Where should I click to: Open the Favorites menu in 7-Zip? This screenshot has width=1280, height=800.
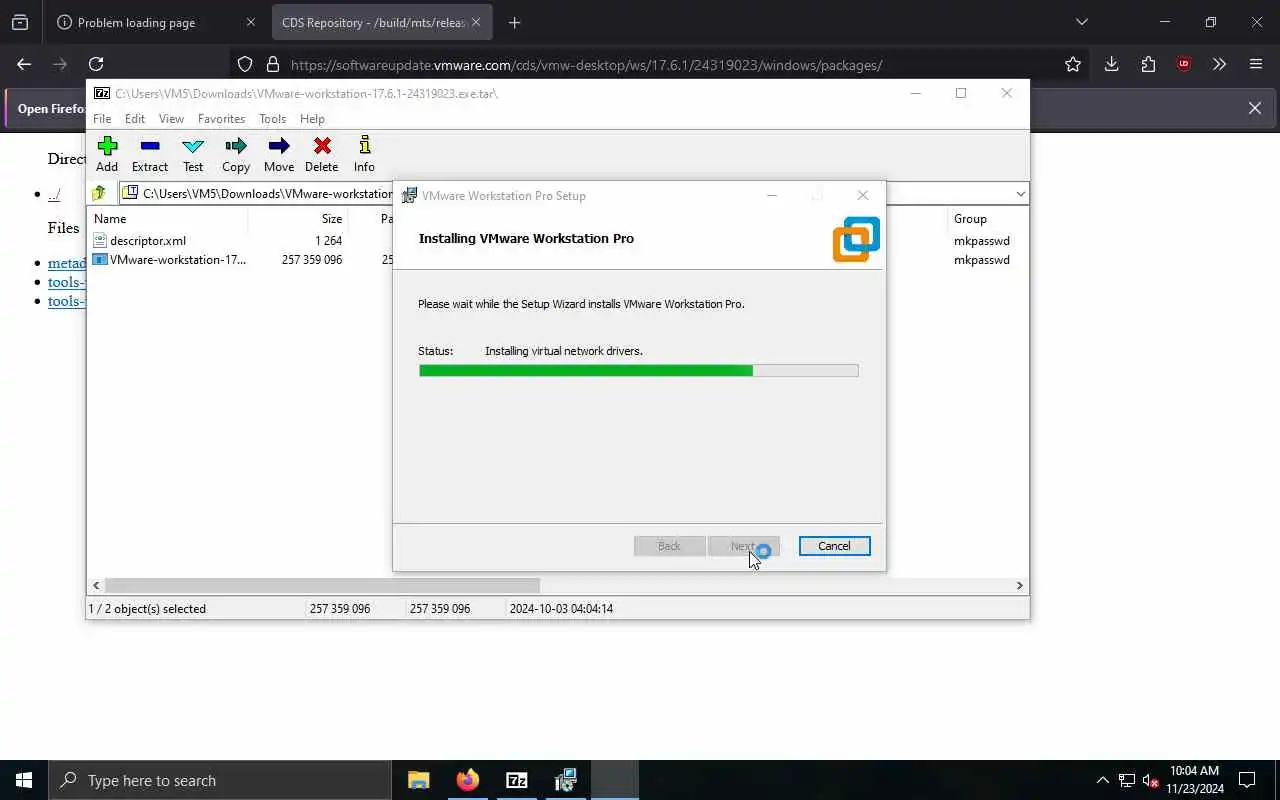click(221, 118)
